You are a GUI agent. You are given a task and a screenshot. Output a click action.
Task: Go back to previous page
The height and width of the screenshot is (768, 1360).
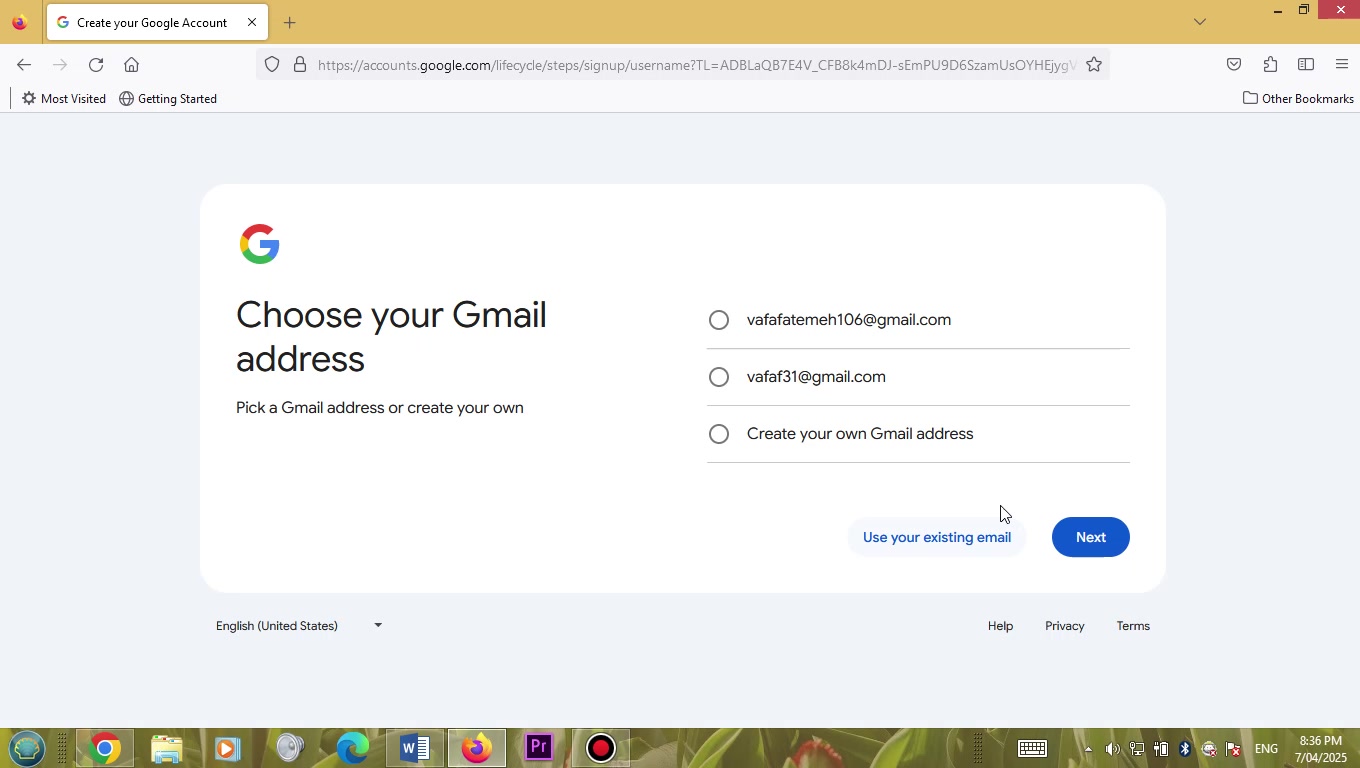click(24, 65)
